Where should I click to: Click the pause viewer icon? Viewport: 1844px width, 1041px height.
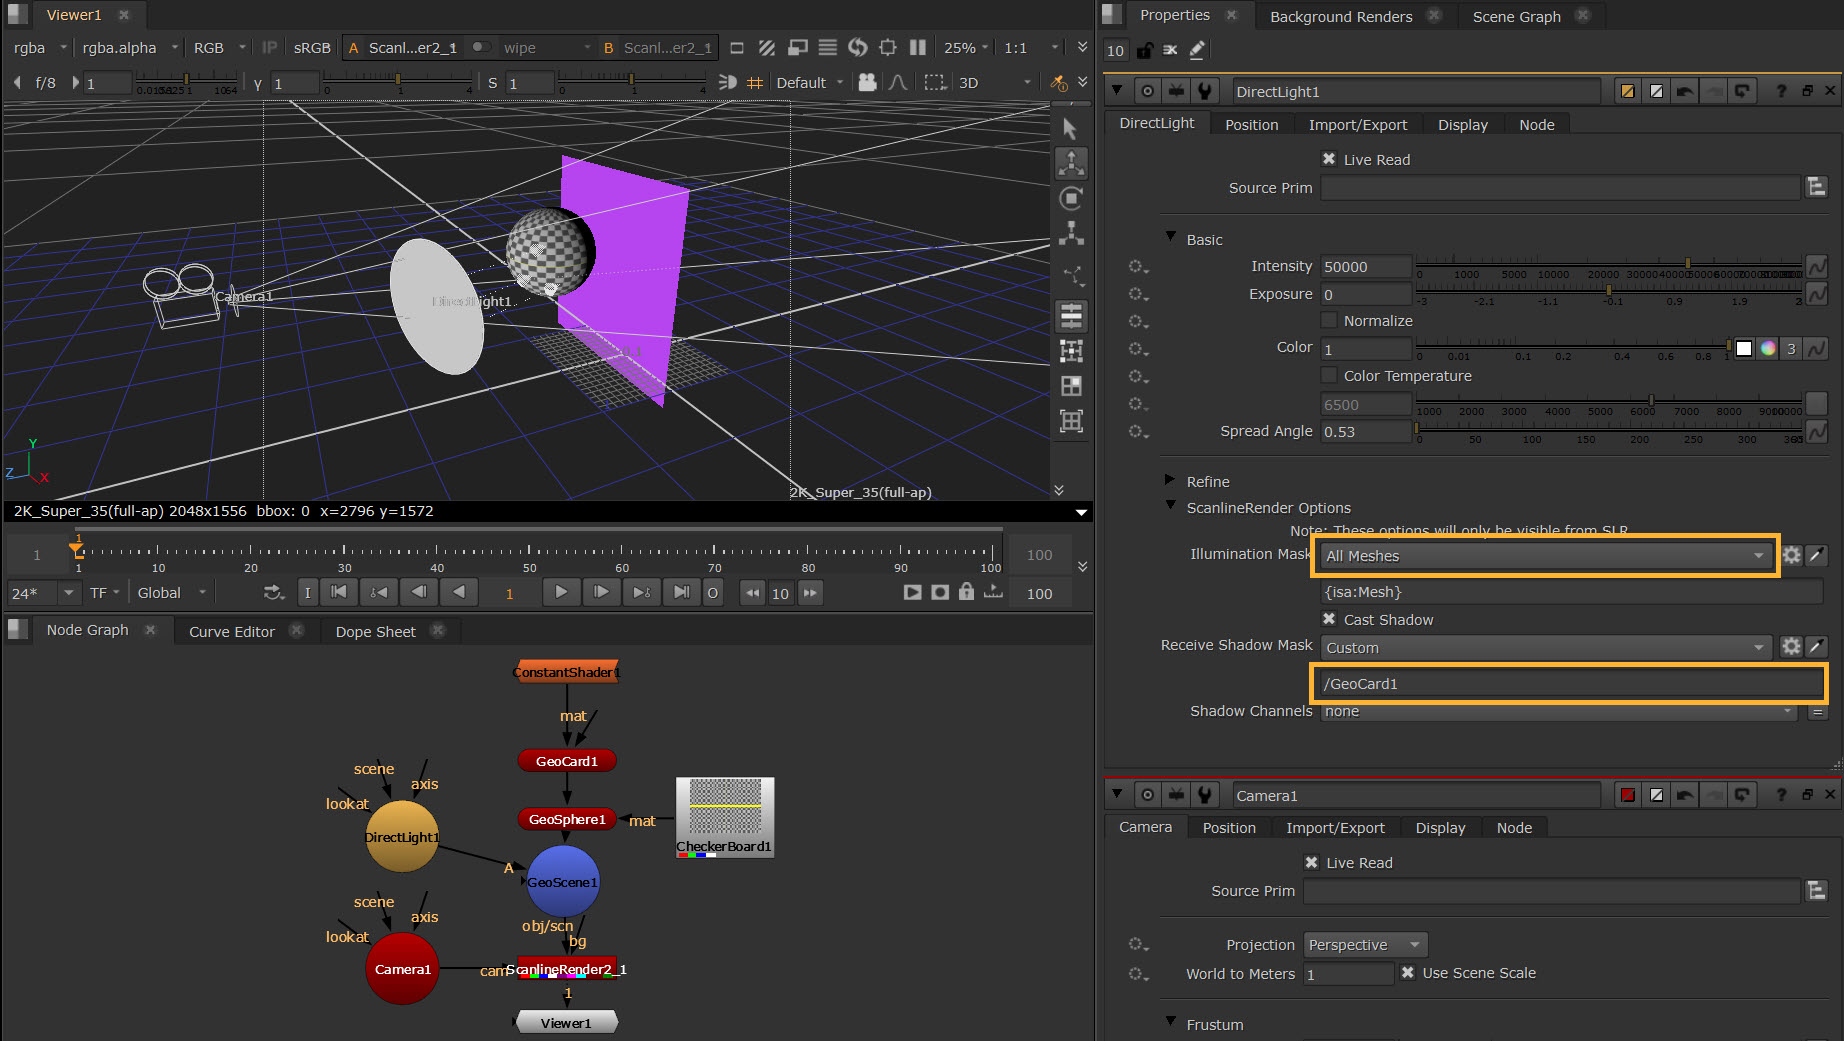pyautogui.click(x=917, y=47)
